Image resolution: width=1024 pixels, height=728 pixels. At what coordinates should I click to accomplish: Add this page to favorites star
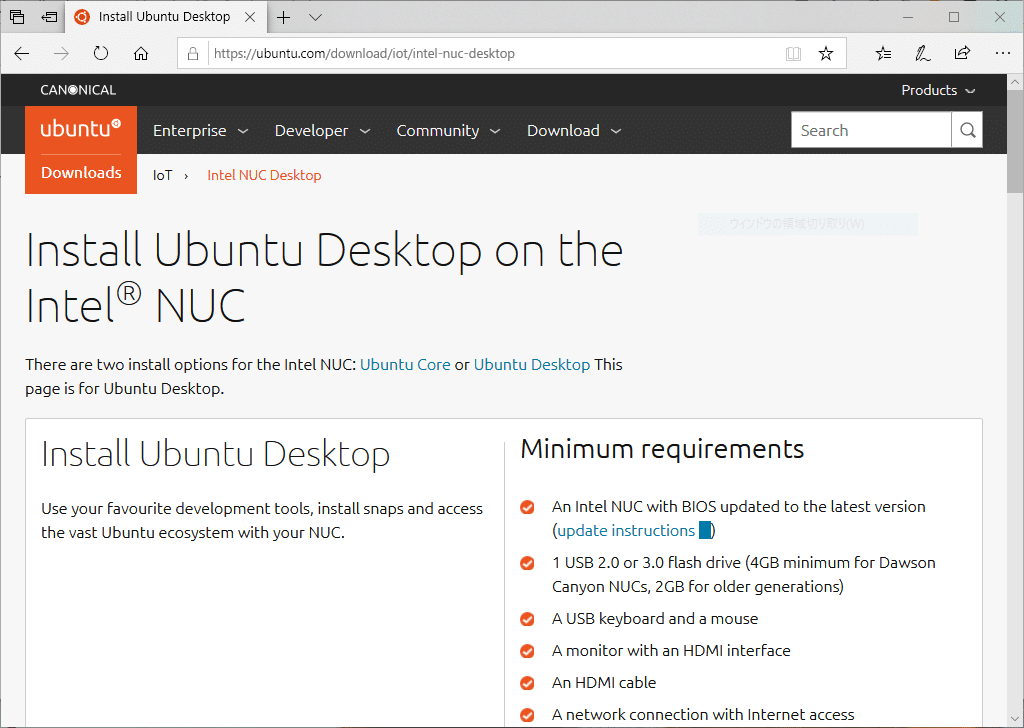[x=826, y=54]
